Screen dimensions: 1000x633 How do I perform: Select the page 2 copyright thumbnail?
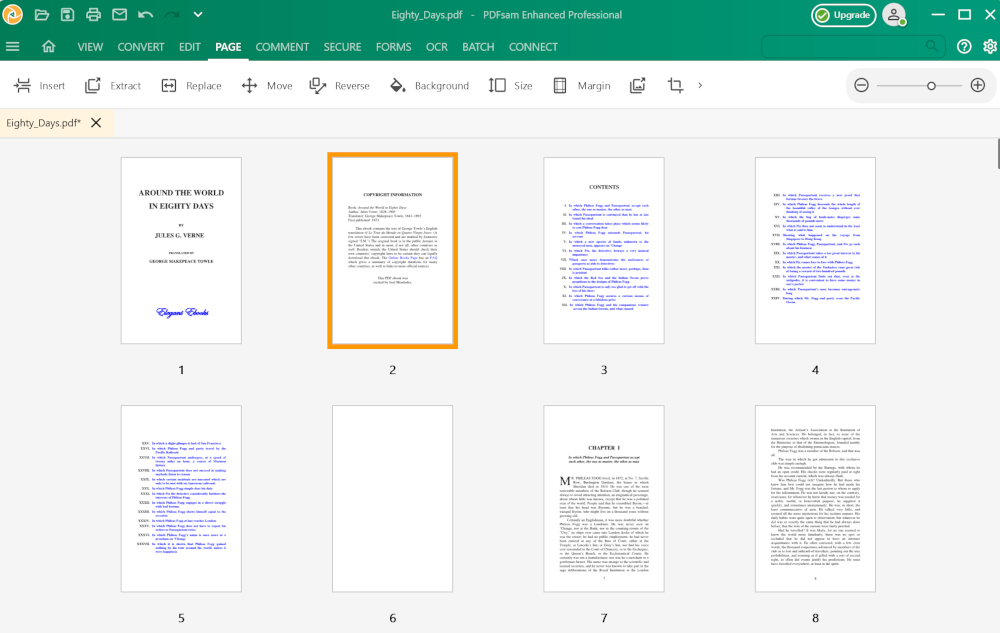[392, 251]
